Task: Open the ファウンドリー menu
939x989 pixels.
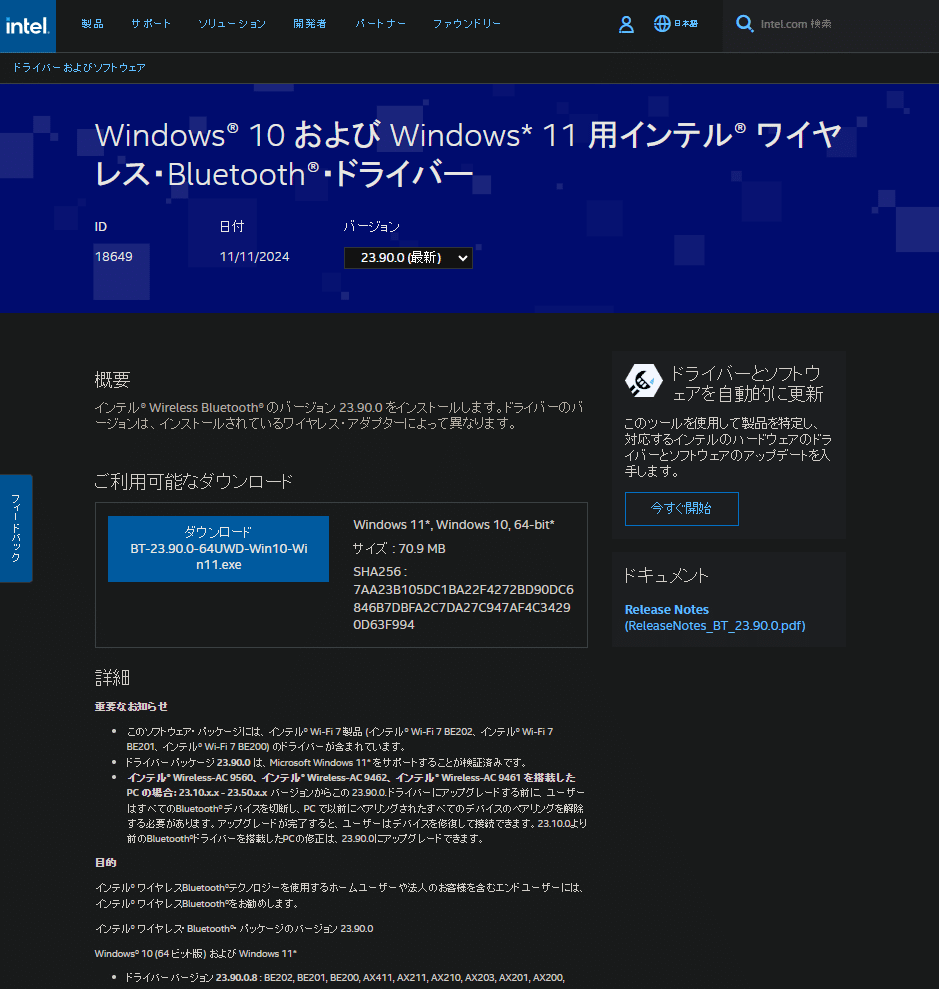Action: (x=467, y=23)
